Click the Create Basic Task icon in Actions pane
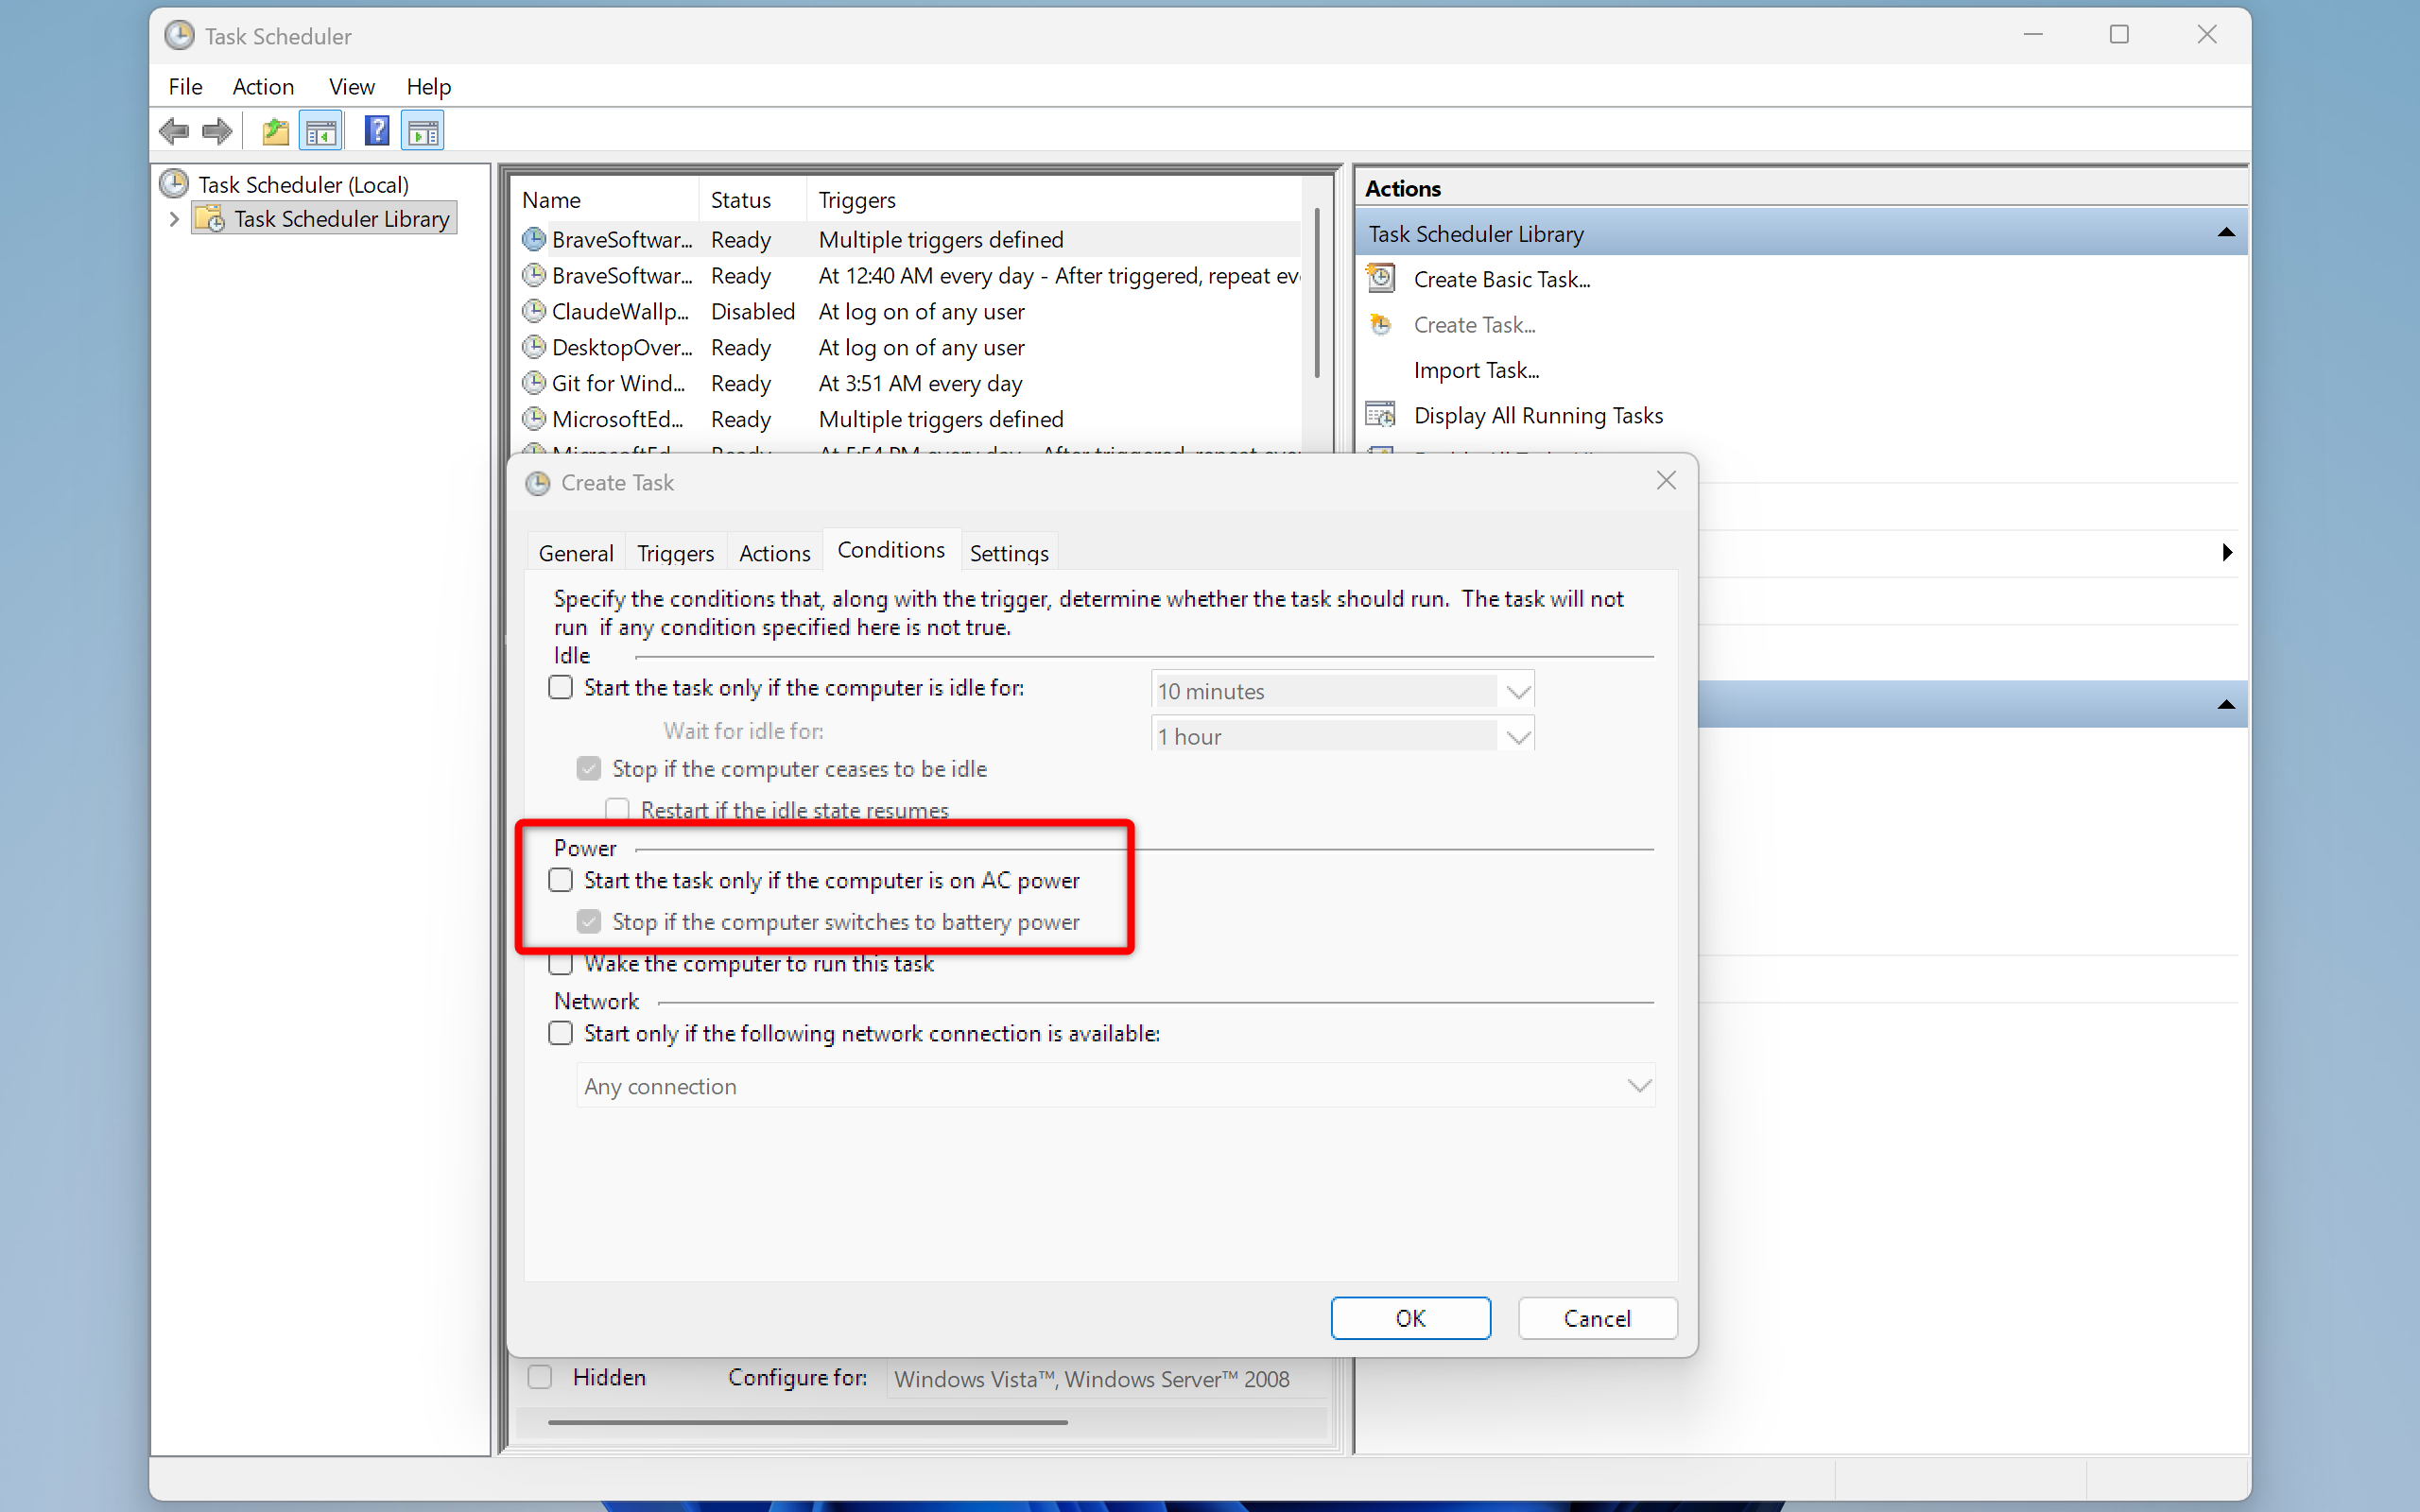 pos(1381,278)
